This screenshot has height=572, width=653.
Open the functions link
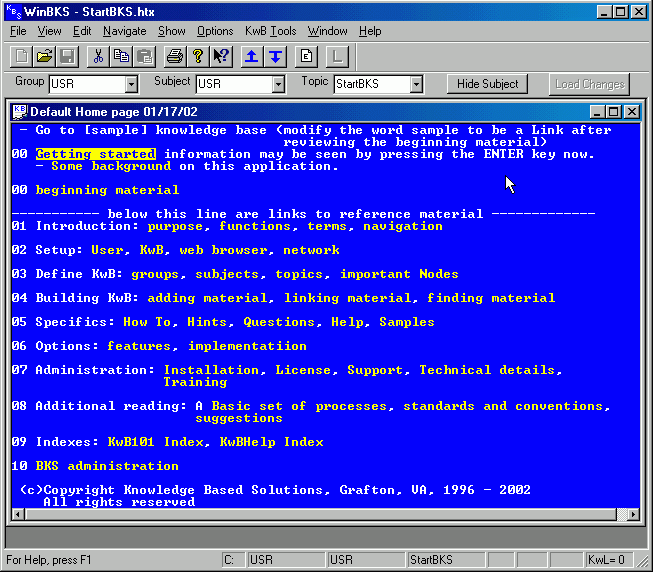(254, 226)
